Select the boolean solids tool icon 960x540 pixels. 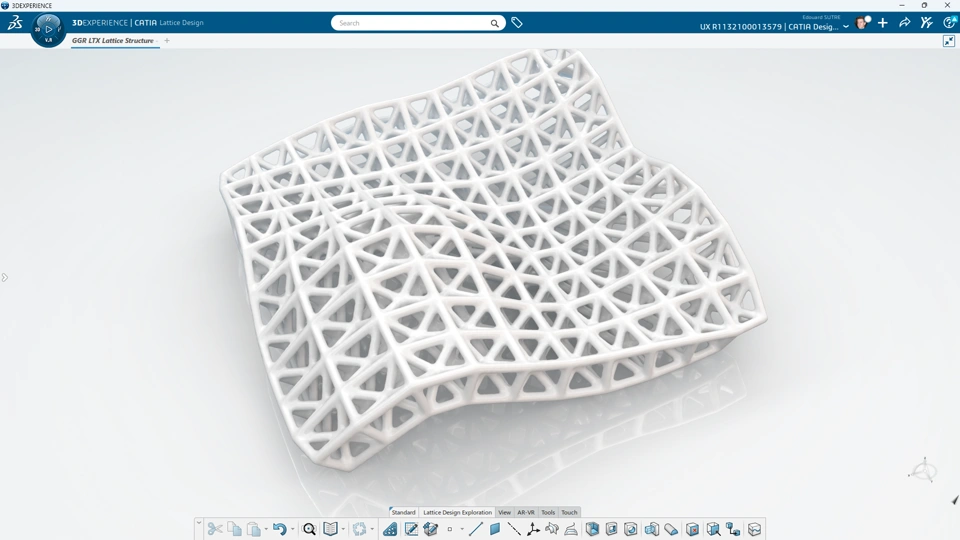pyautogui.click(x=651, y=528)
